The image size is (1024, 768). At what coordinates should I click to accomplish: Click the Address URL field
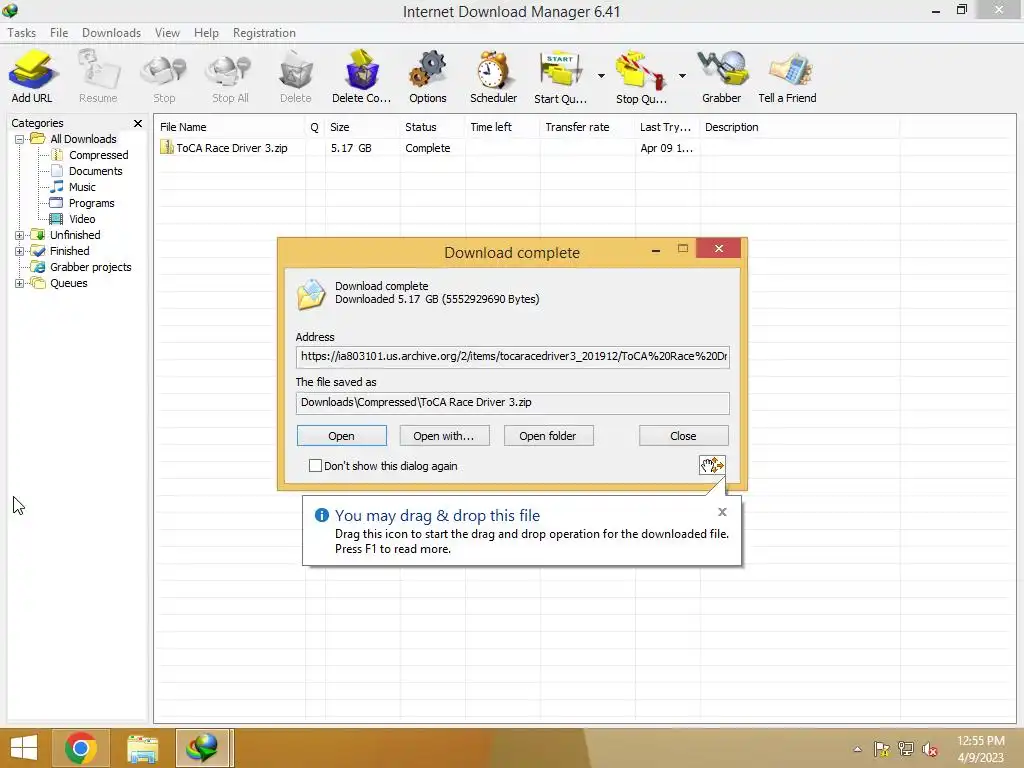click(x=513, y=357)
